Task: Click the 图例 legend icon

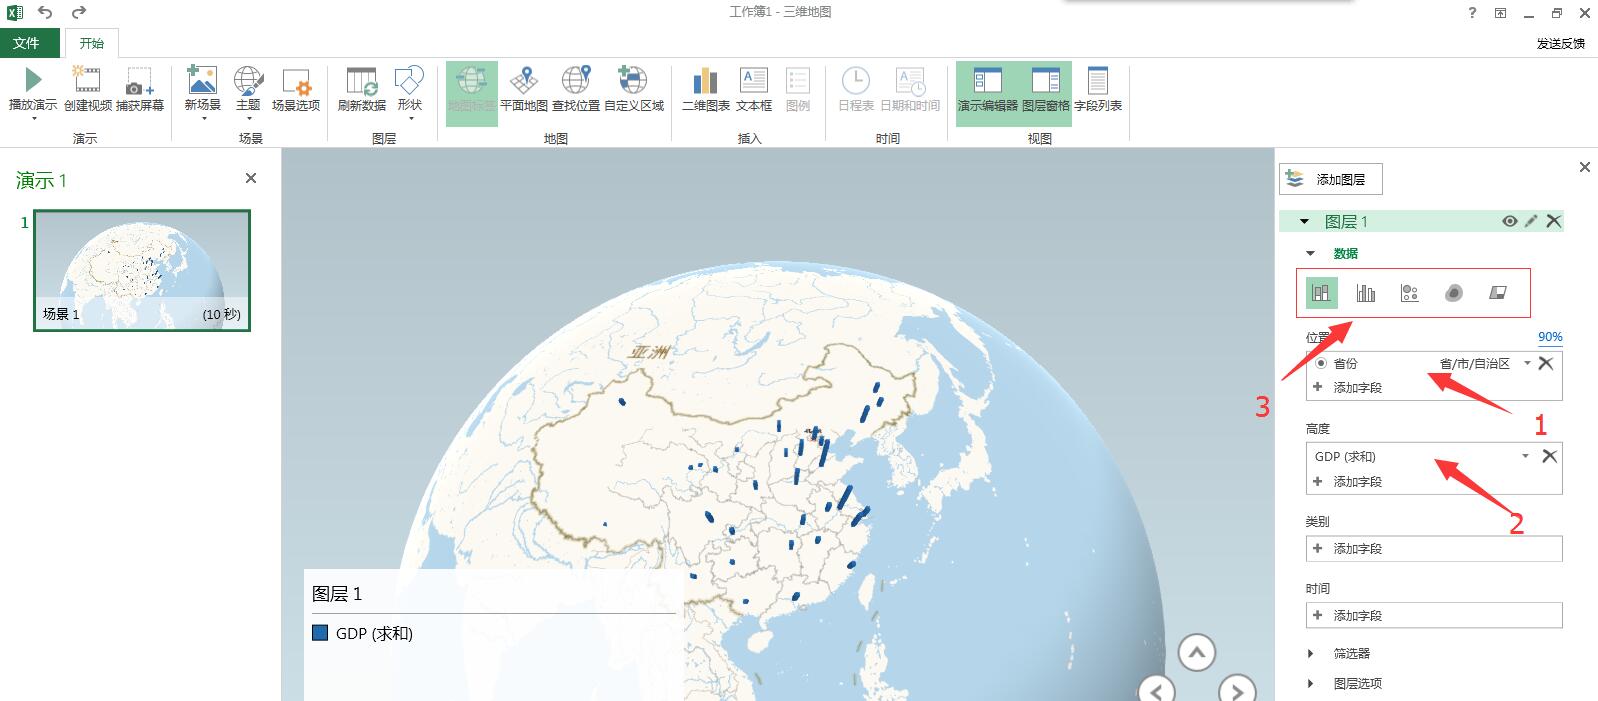Action: pyautogui.click(x=798, y=80)
